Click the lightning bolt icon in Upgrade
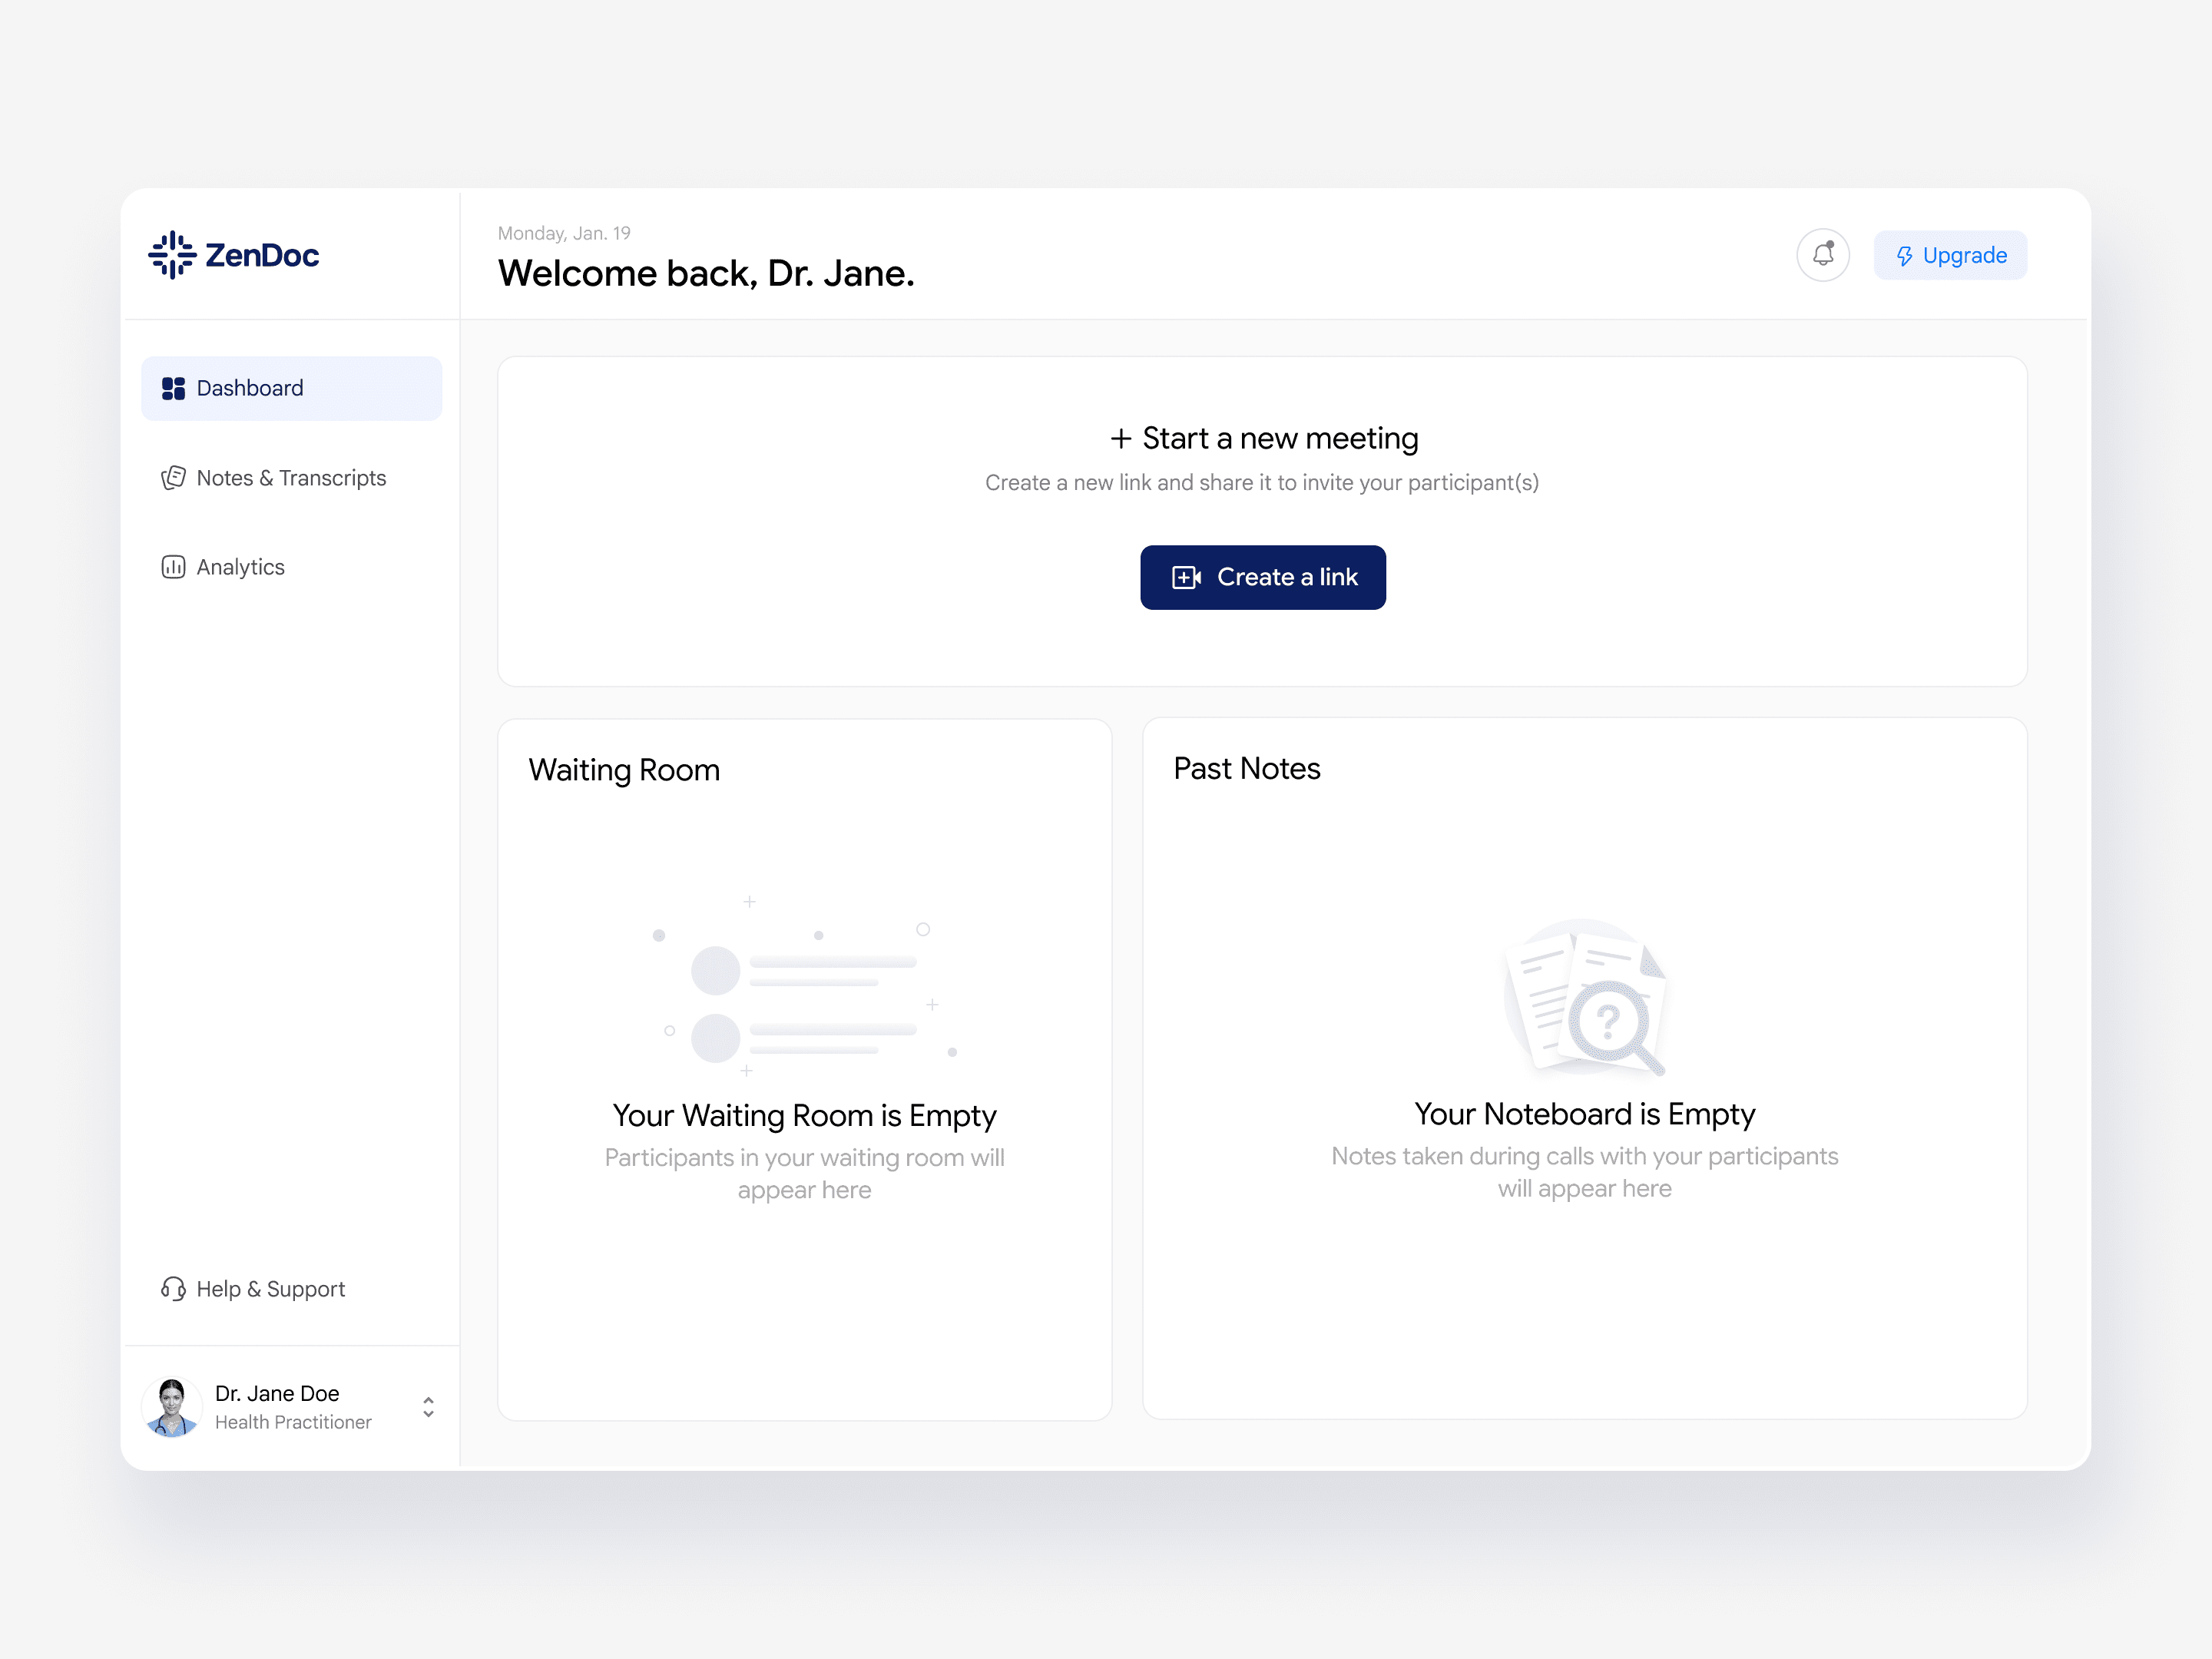Image resolution: width=2212 pixels, height=1659 pixels. point(1905,255)
